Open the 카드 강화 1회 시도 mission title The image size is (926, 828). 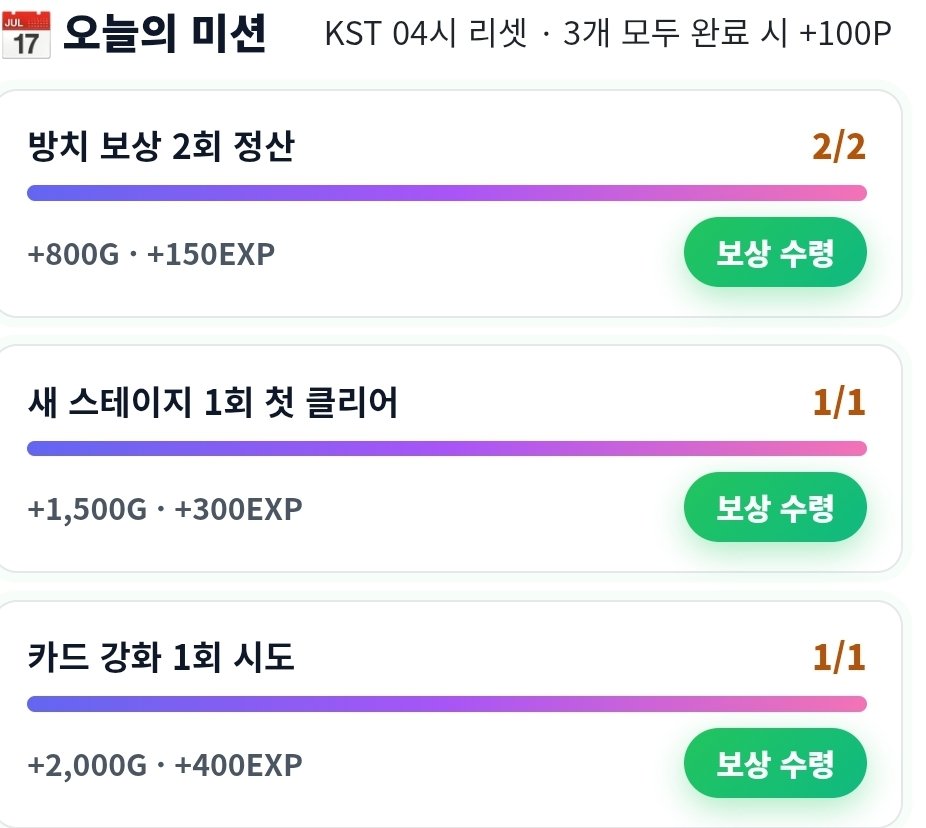[161, 657]
